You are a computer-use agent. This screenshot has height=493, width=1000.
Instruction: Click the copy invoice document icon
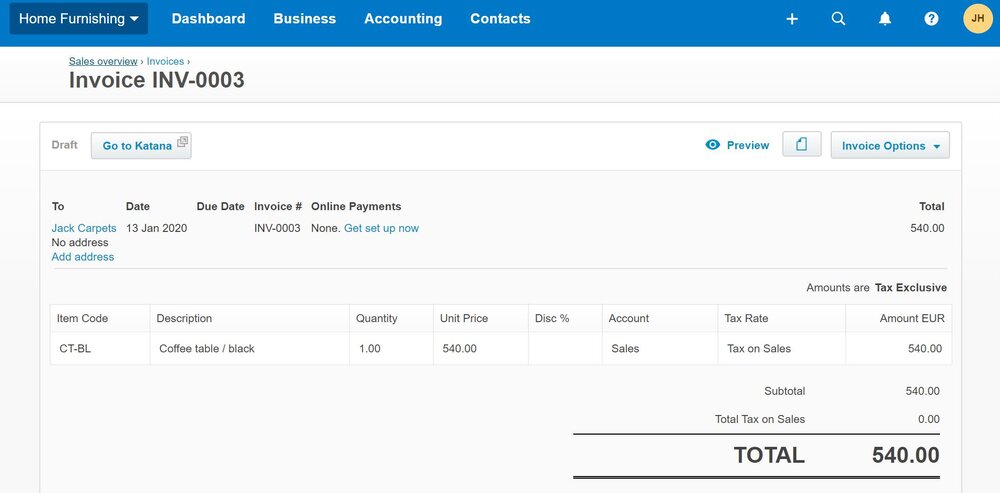802,145
